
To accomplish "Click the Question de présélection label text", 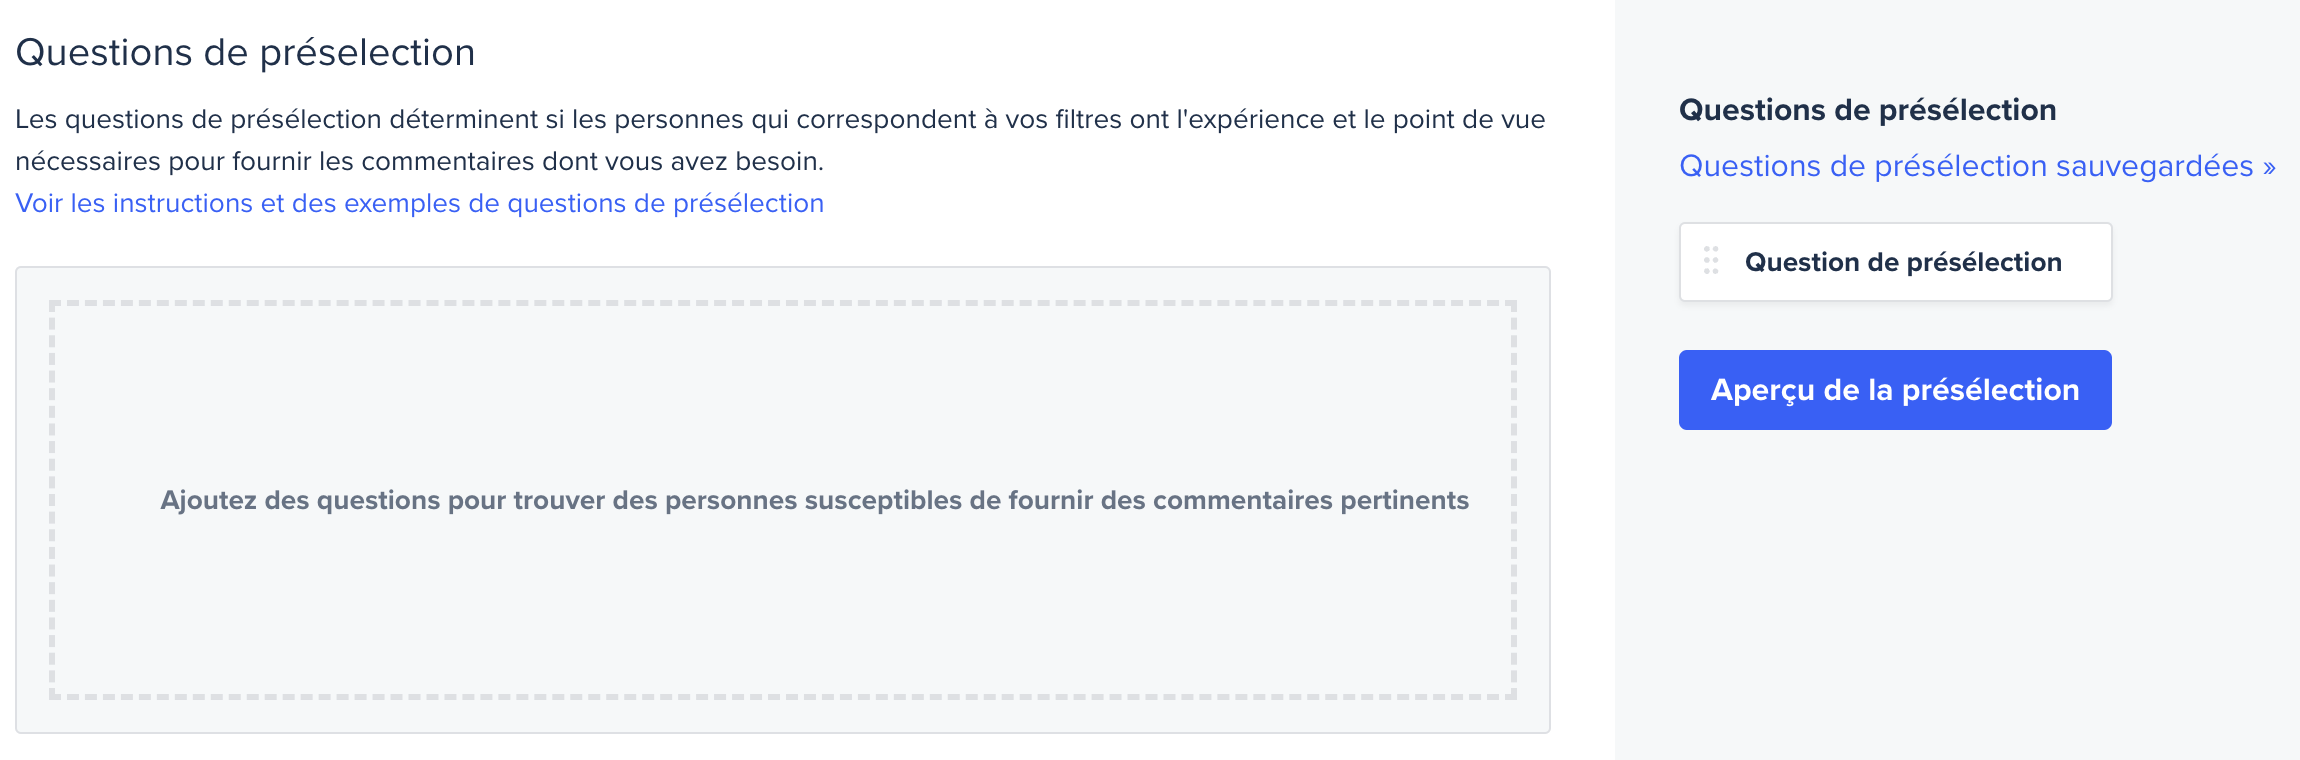I will [1903, 262].
